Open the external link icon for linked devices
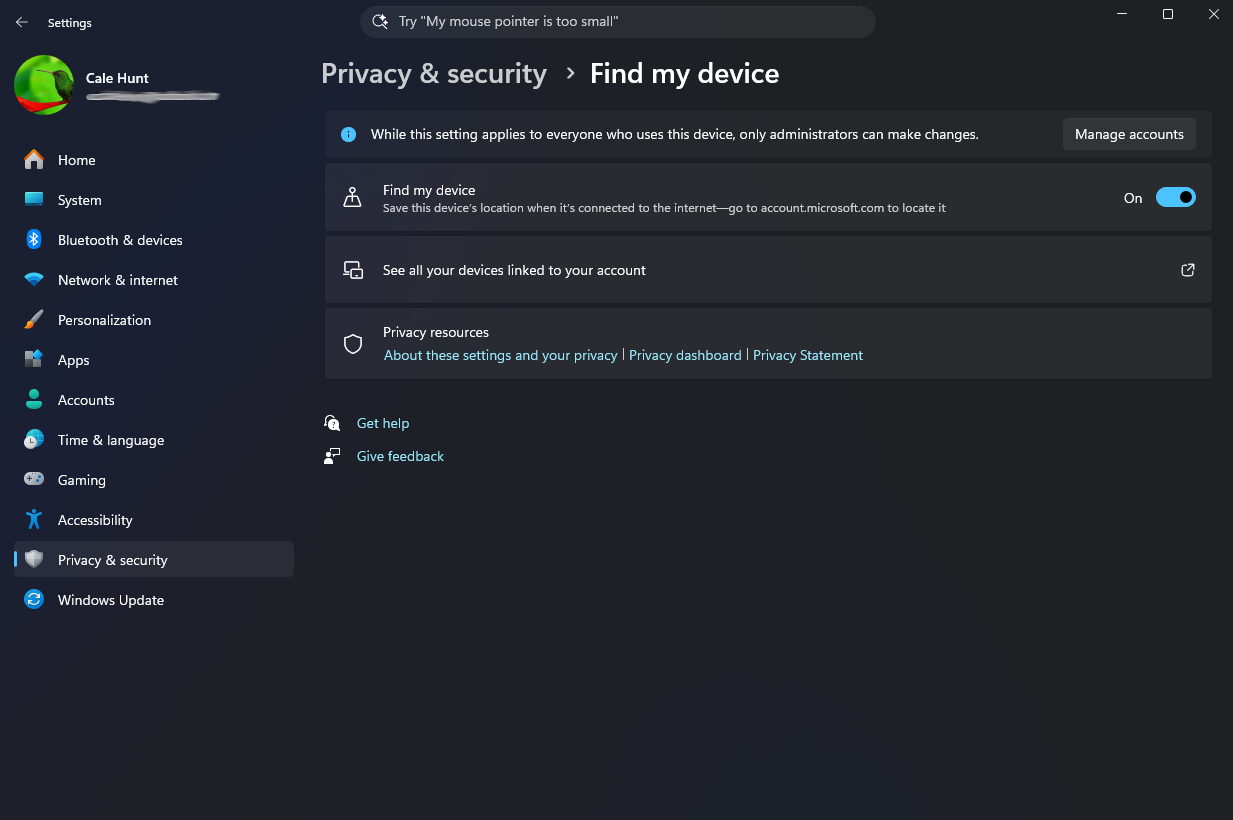The image size is (1233, 820). pos(1188,270)
